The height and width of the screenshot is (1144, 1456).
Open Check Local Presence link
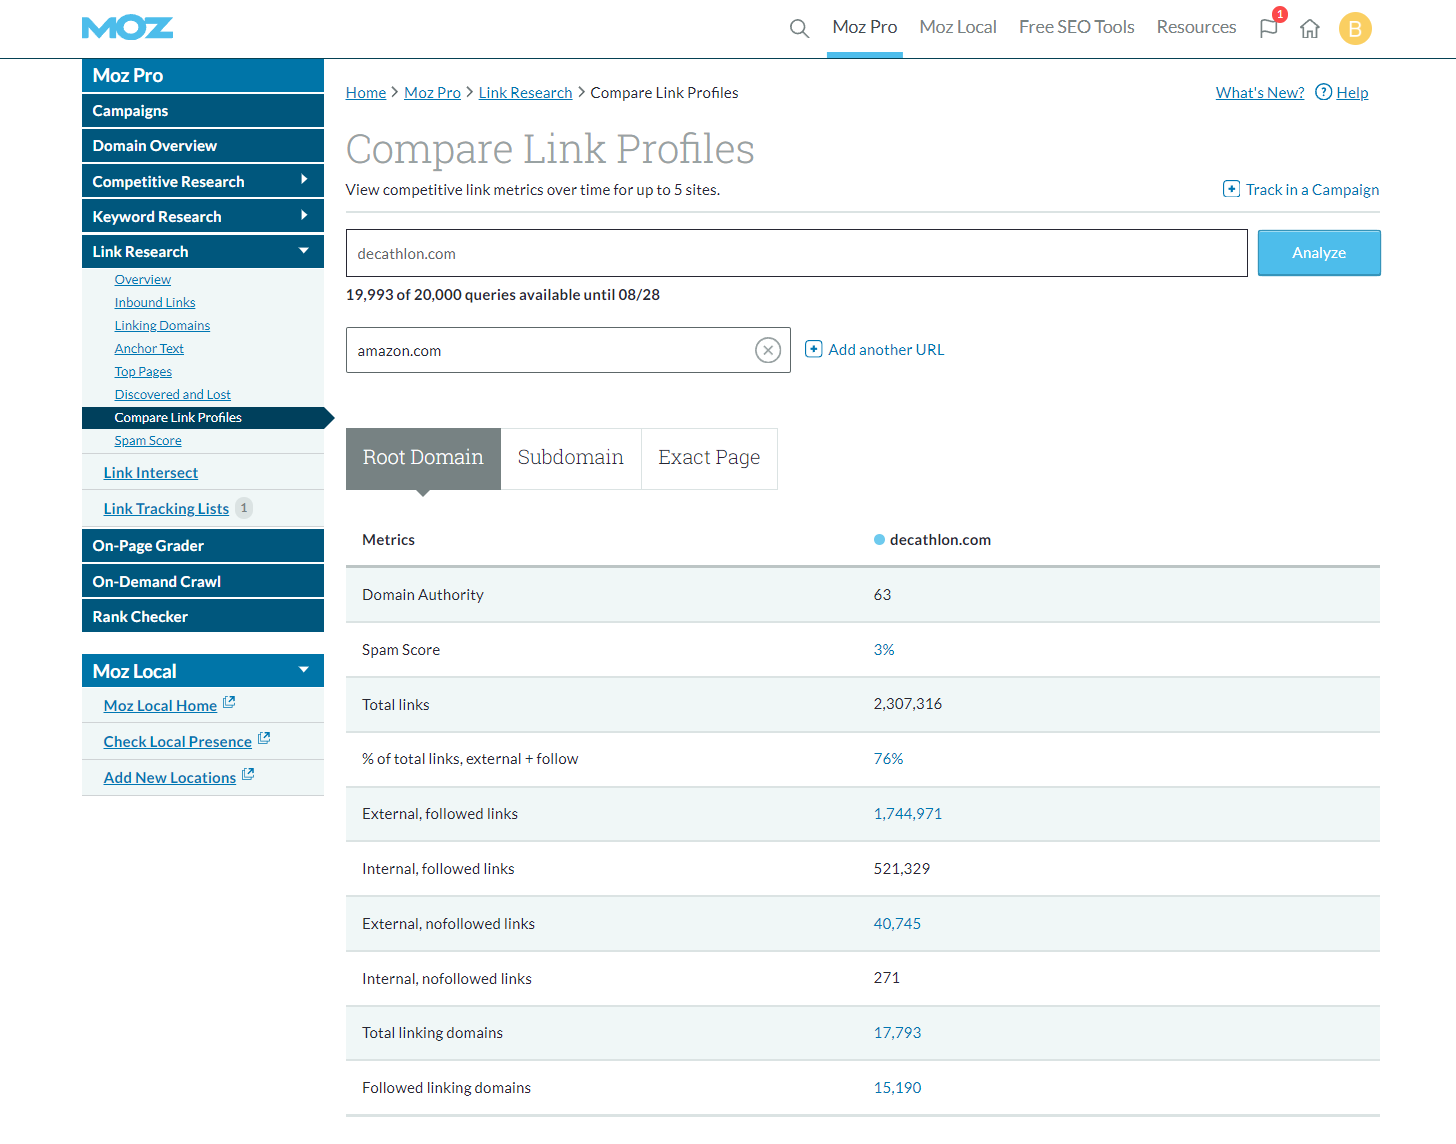(178, 742)
